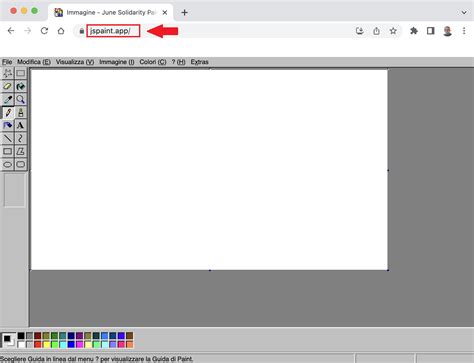The width and height of the screenshot is (474, 363).
Task: Pick the Fill With Color bucket tool
Action: point(21,86)
